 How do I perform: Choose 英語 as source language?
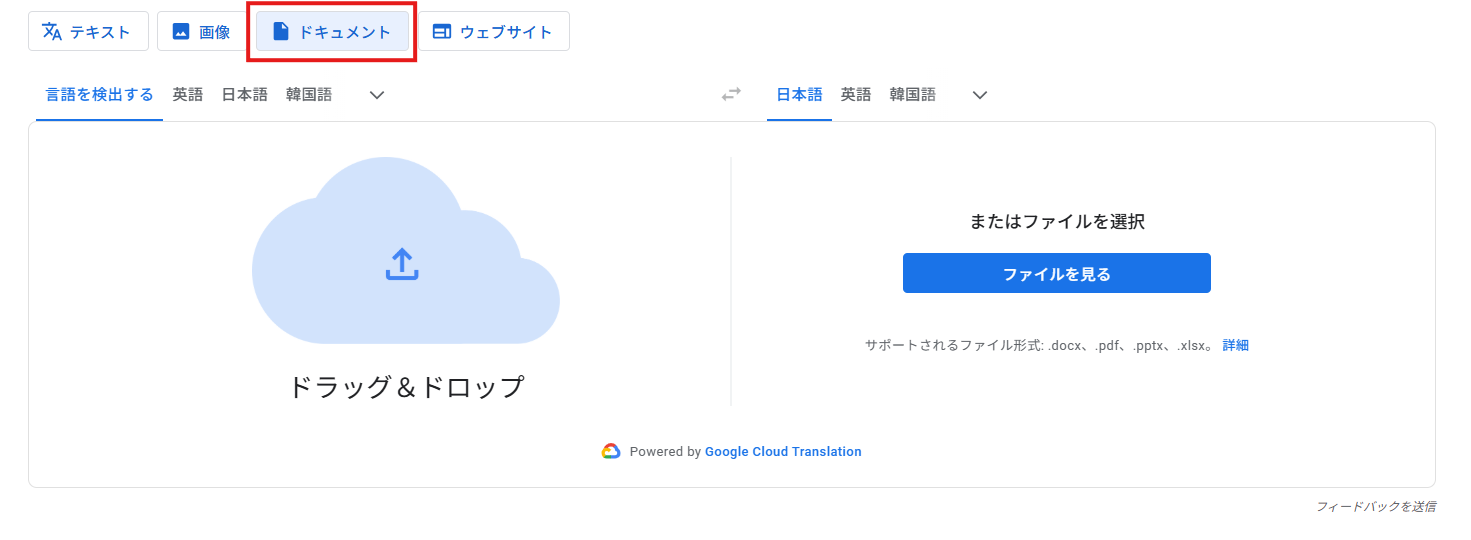pyautogui.click(x=187, y=95)
